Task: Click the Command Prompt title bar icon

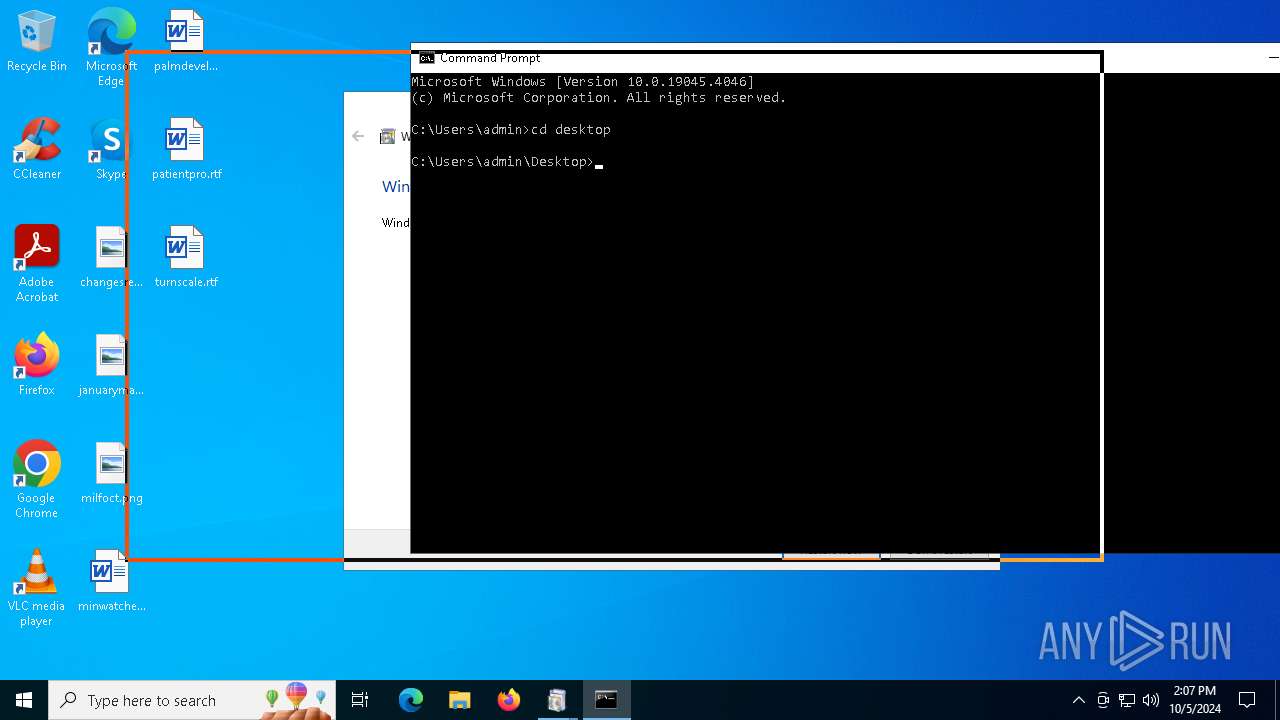Action: point(427,58)
